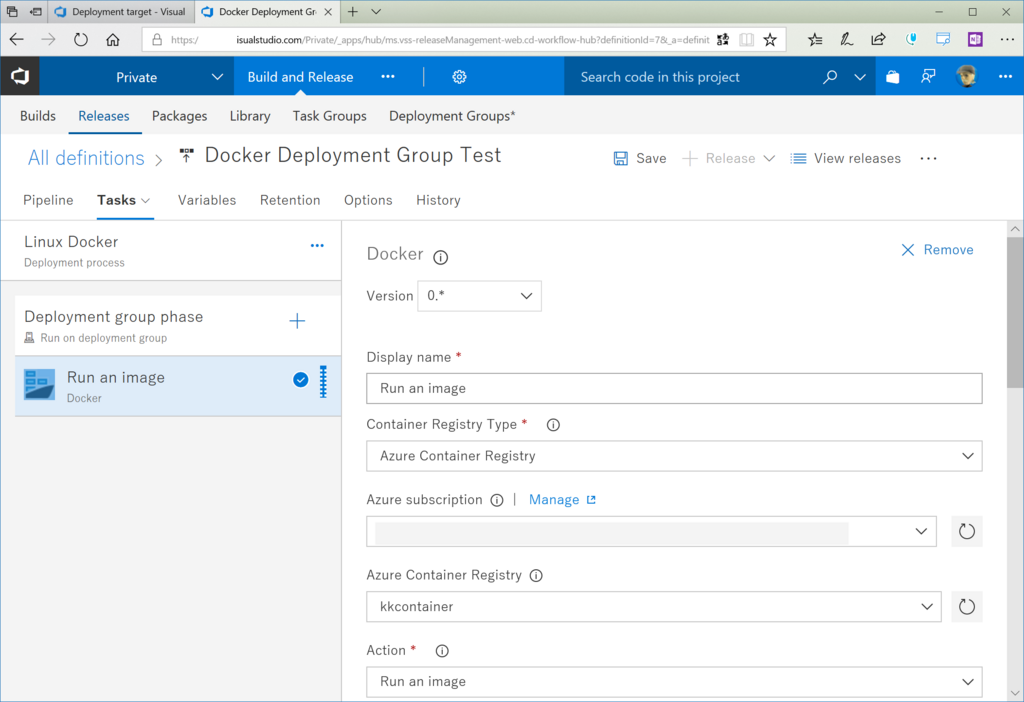Open the Version 0.* dropdown
1024x702 pixels.
(479, 296)
